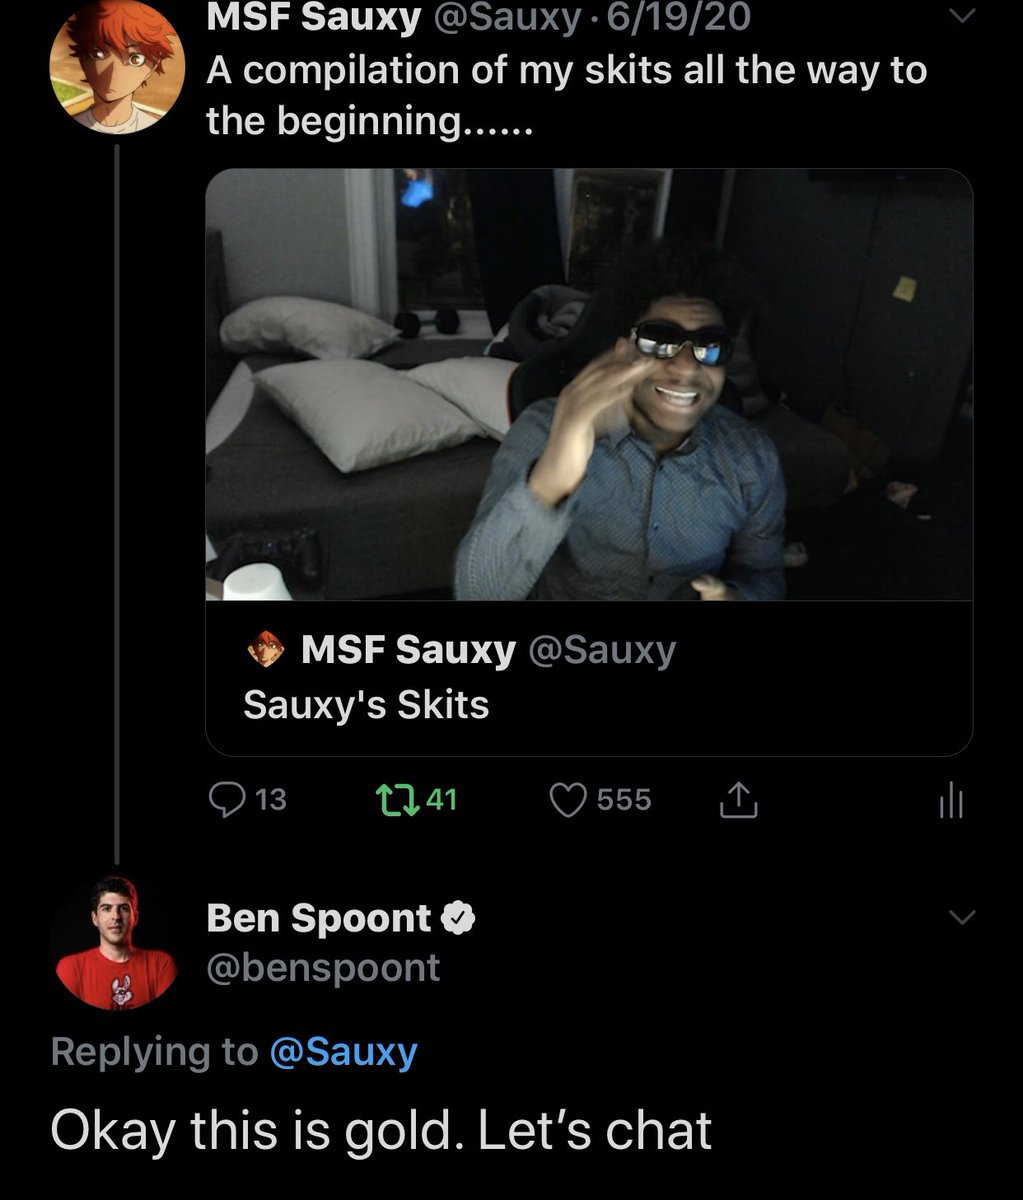Image resolution: width=1023 pixels, height=1200 pixels.
Task: Open tweet analytics bar chart icon
Action: 950,801
